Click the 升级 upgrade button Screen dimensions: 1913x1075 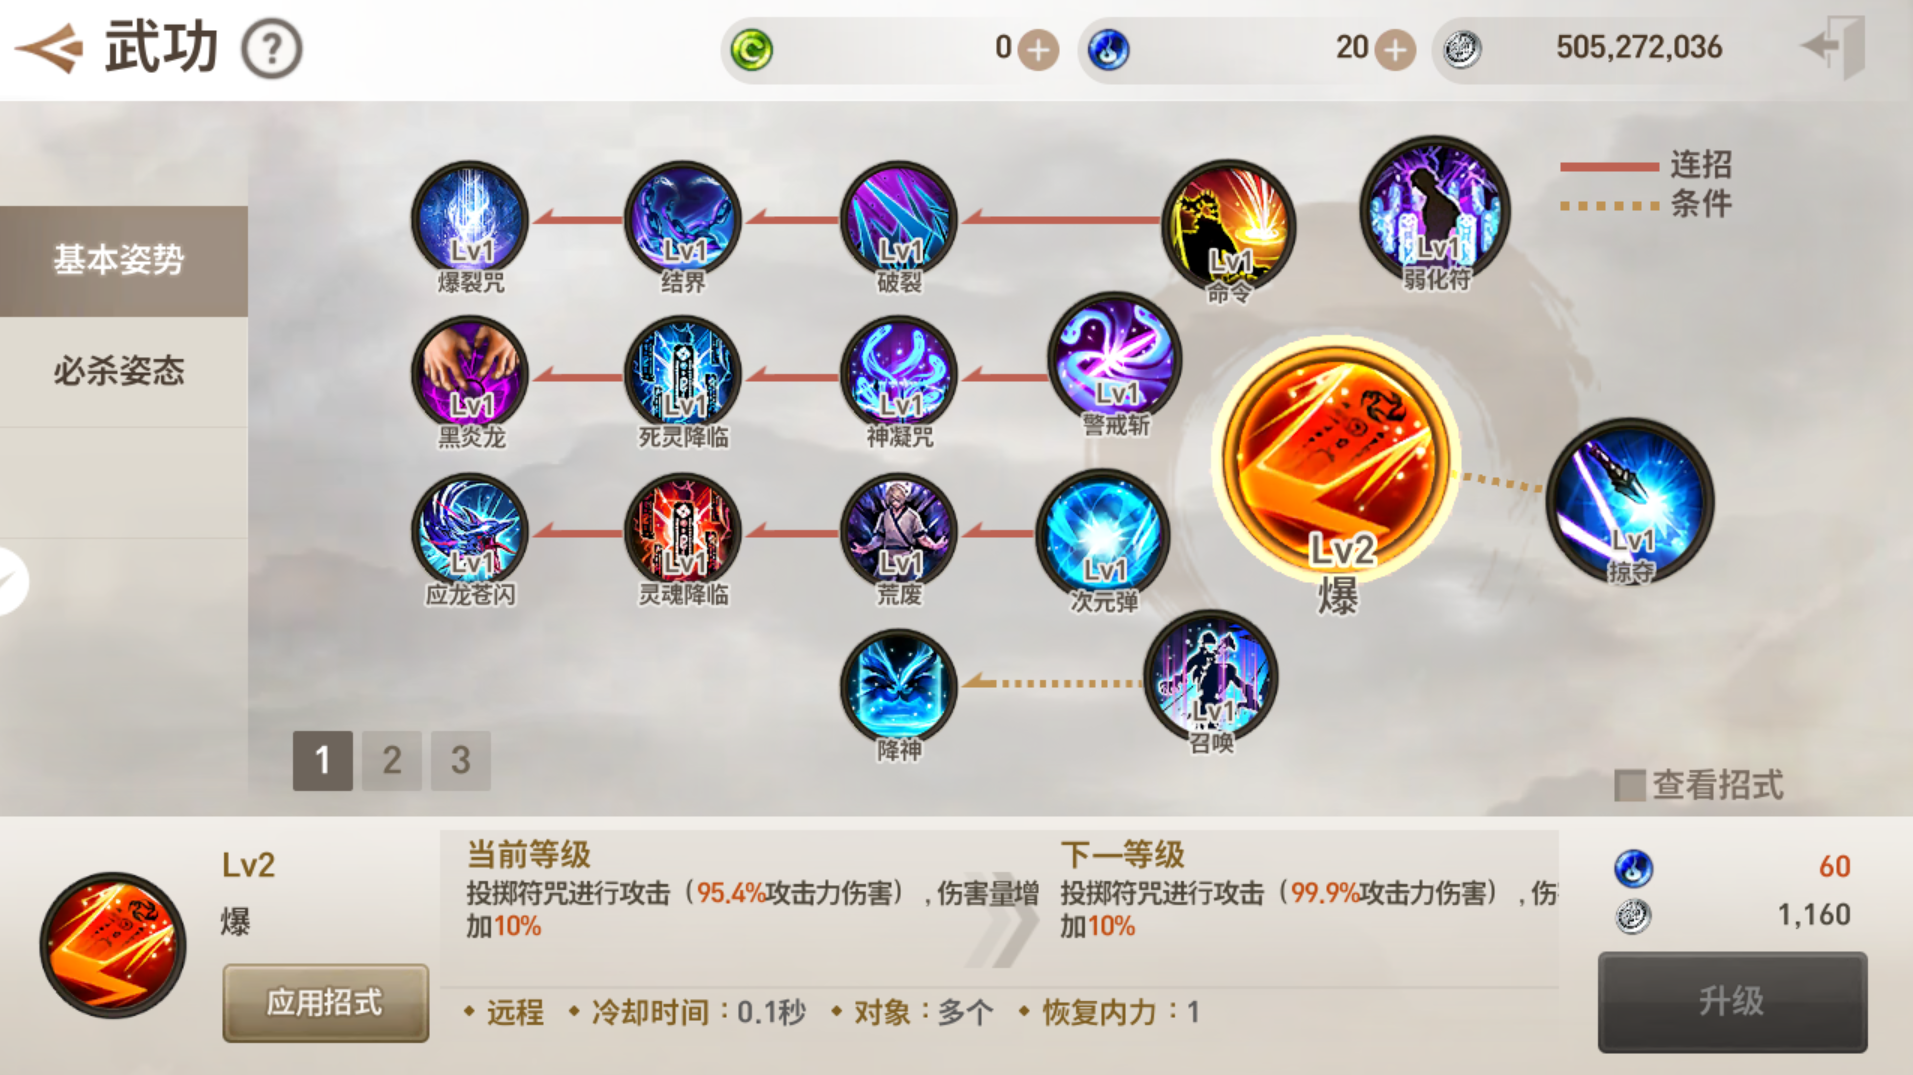1732,1001
